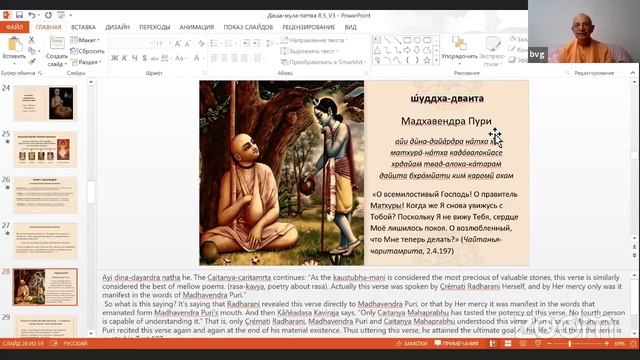Switch to Reading view icon
This screenshot has height=360, width=640.
(523, 344)
